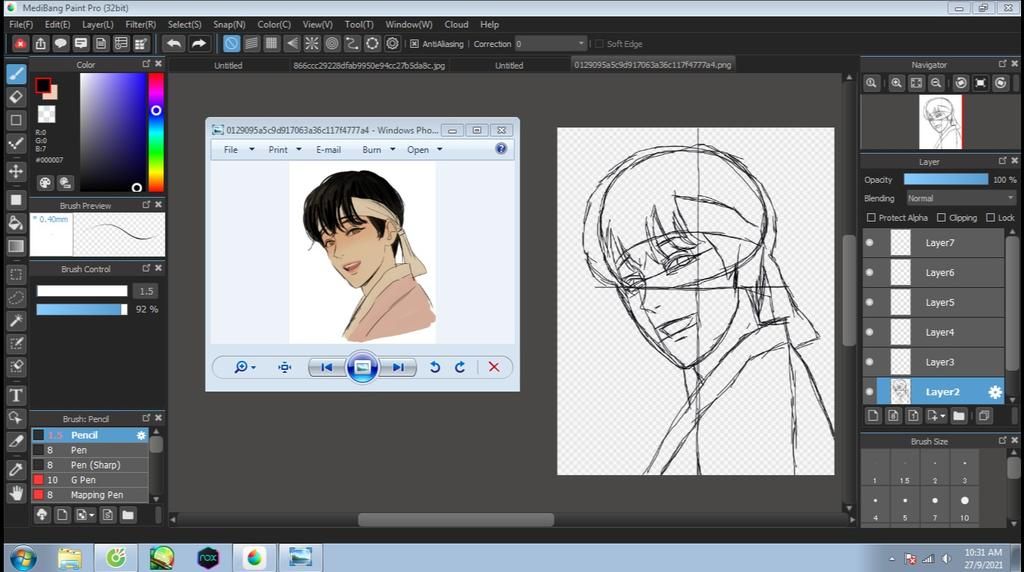This screenshot has height=572, width=1024.
Task: Select the Text tool
Action: click(16, 395)
